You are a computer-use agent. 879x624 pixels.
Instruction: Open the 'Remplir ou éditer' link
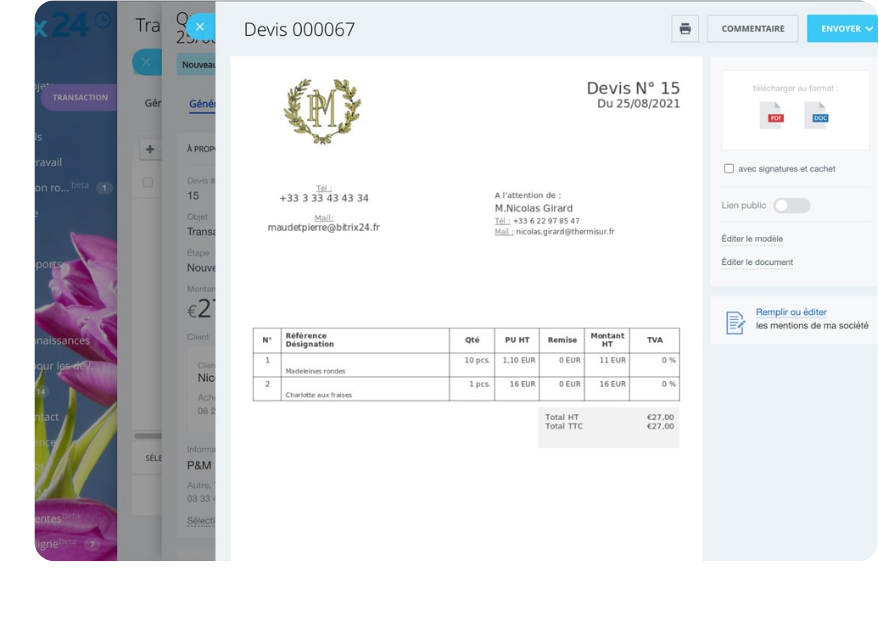point(791,312)
